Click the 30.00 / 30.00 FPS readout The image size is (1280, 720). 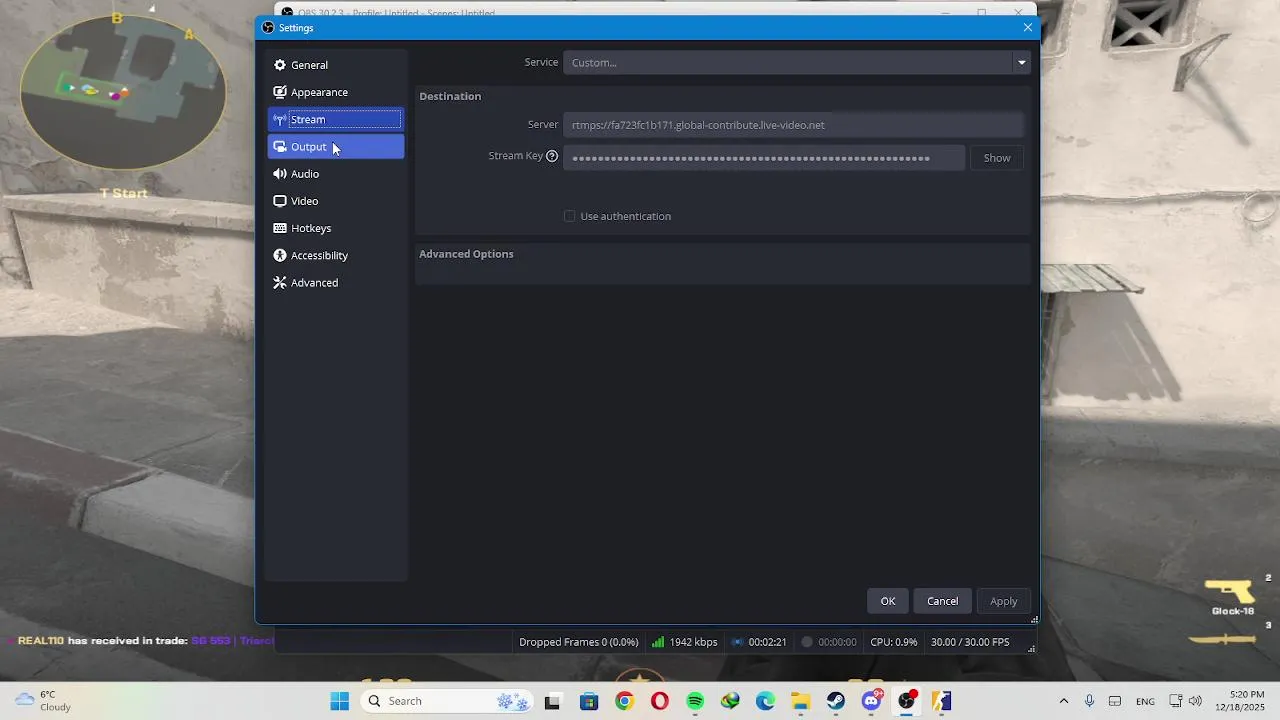pos(970,642)
